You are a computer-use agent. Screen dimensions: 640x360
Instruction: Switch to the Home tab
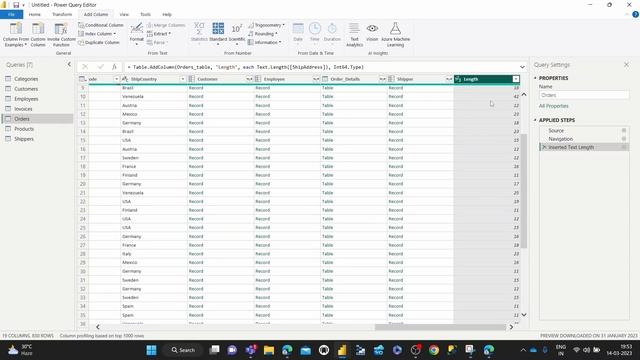(35, 14)
